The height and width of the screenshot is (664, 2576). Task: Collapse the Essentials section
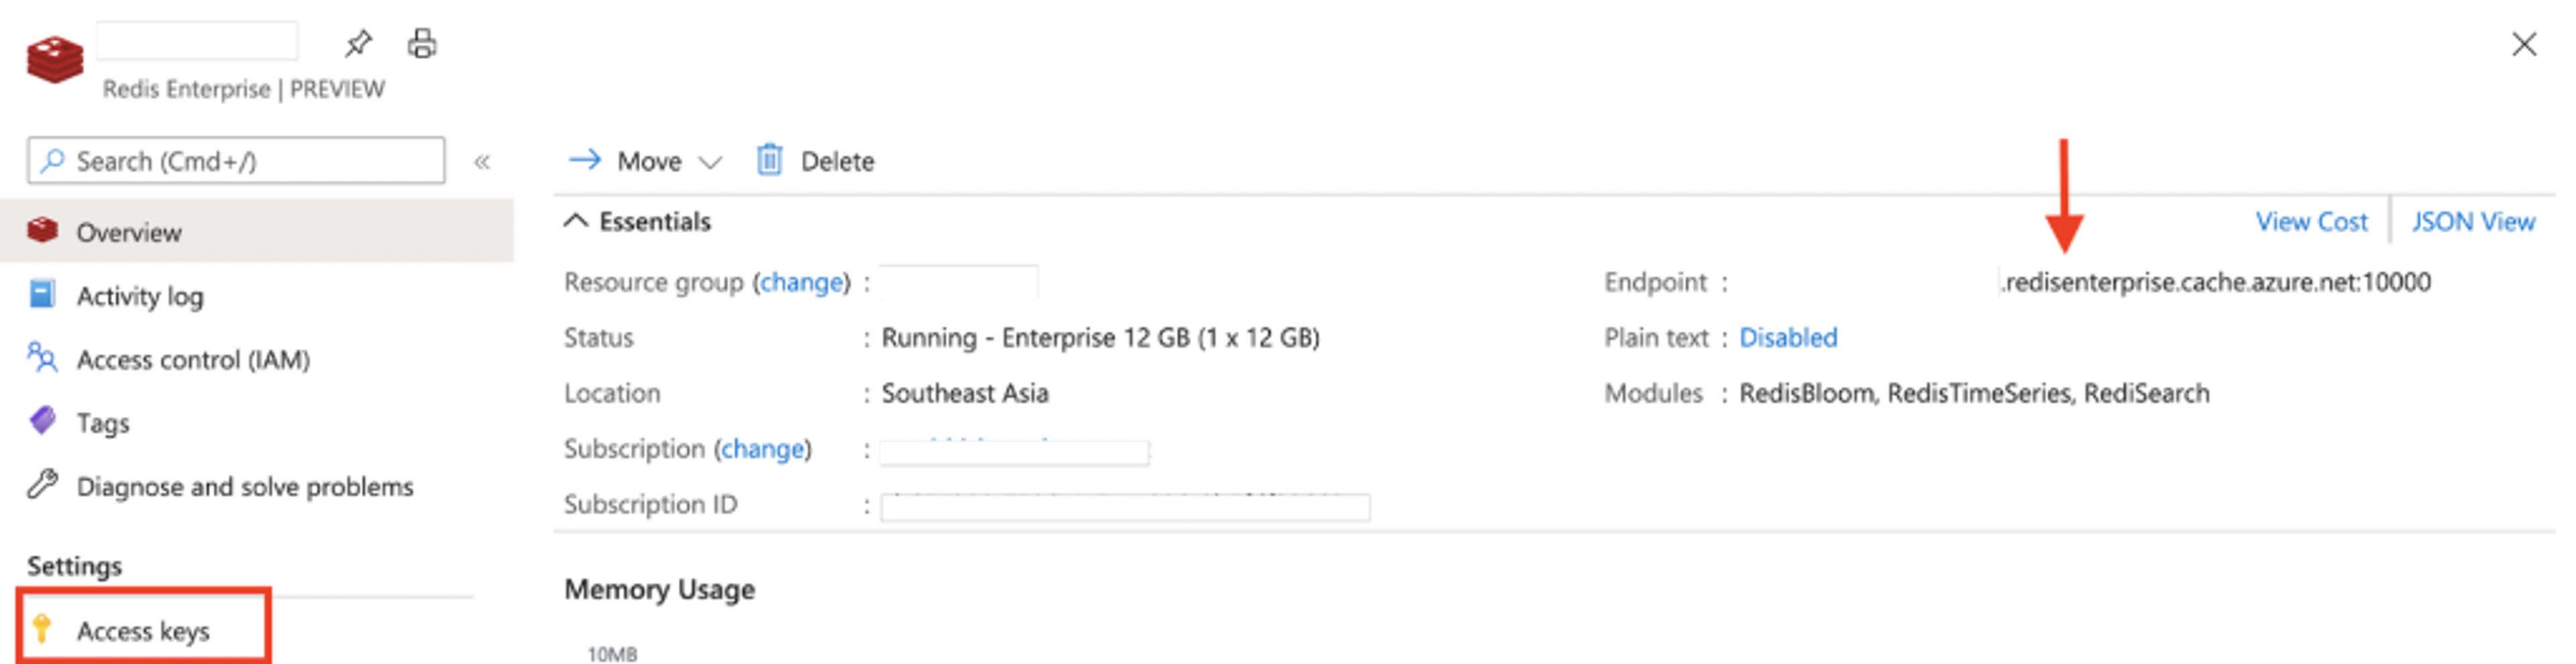pos(576,221)
